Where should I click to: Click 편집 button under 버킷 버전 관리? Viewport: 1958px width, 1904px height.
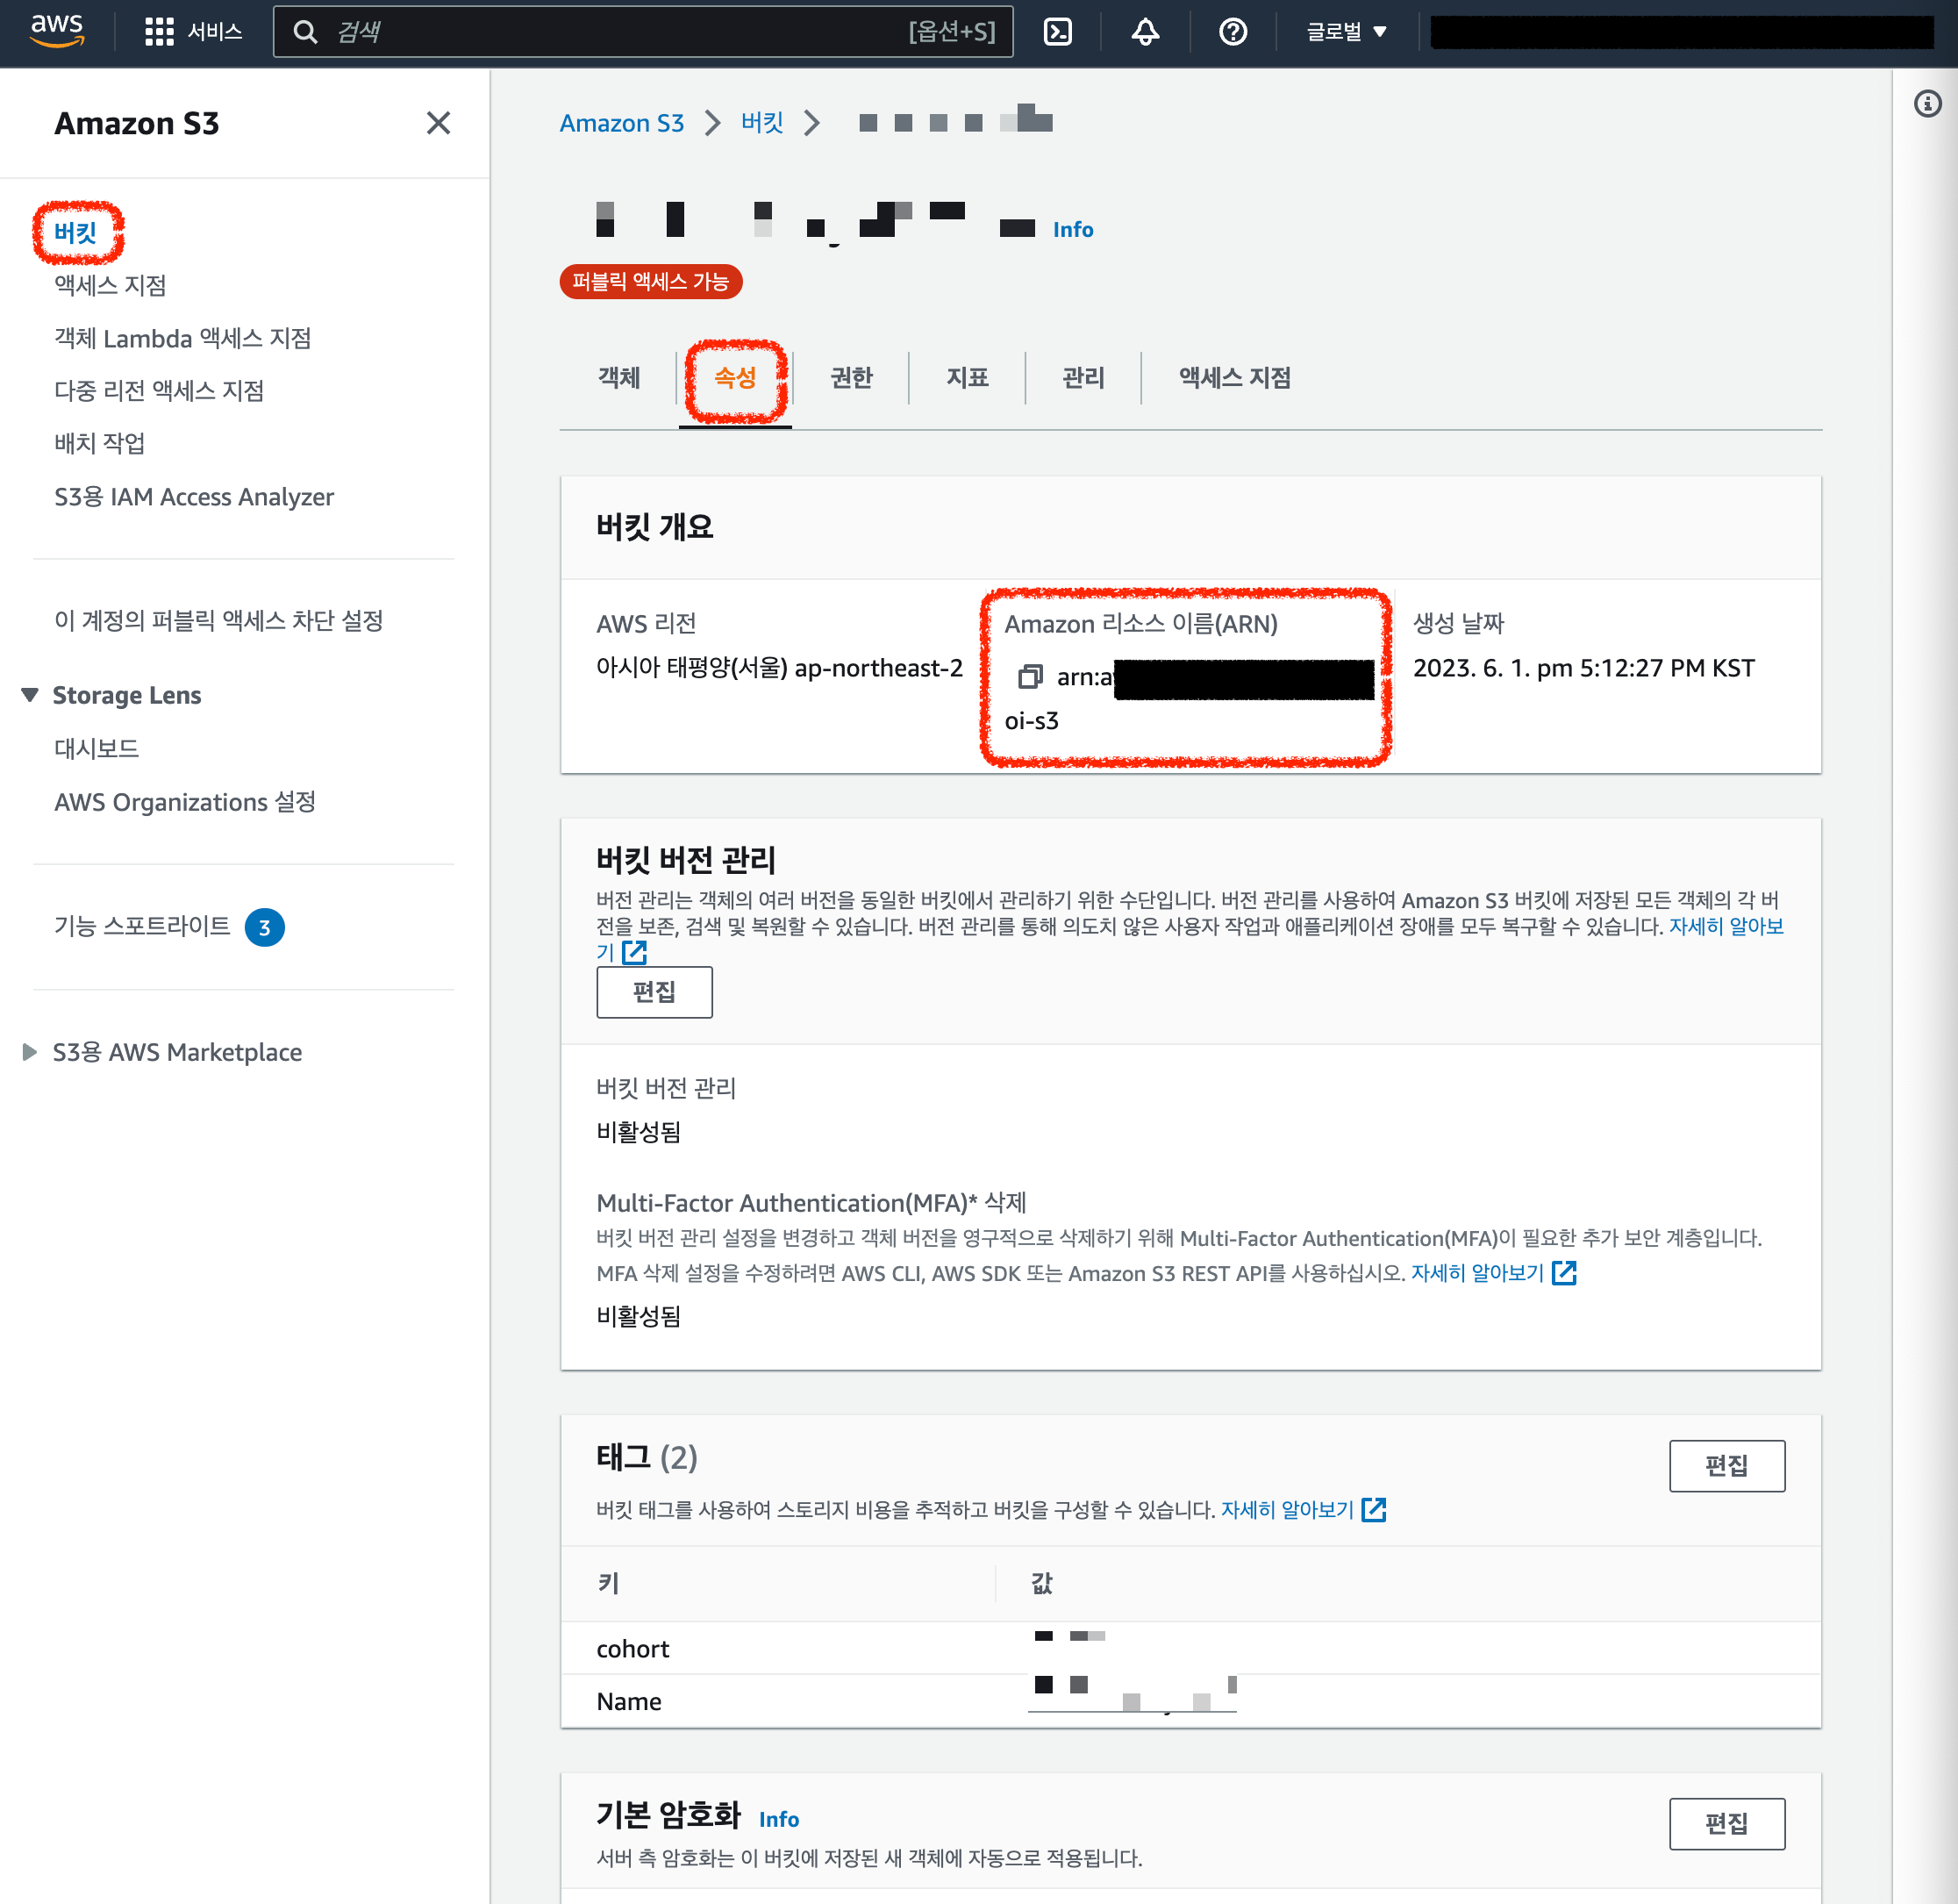[x=654, y=992]
